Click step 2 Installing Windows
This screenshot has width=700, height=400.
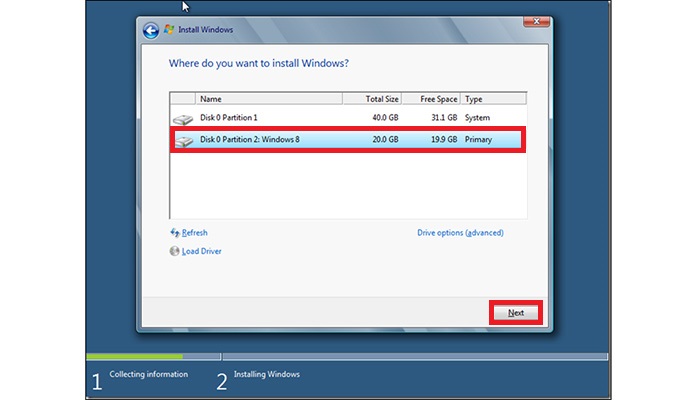coord(266,375)
